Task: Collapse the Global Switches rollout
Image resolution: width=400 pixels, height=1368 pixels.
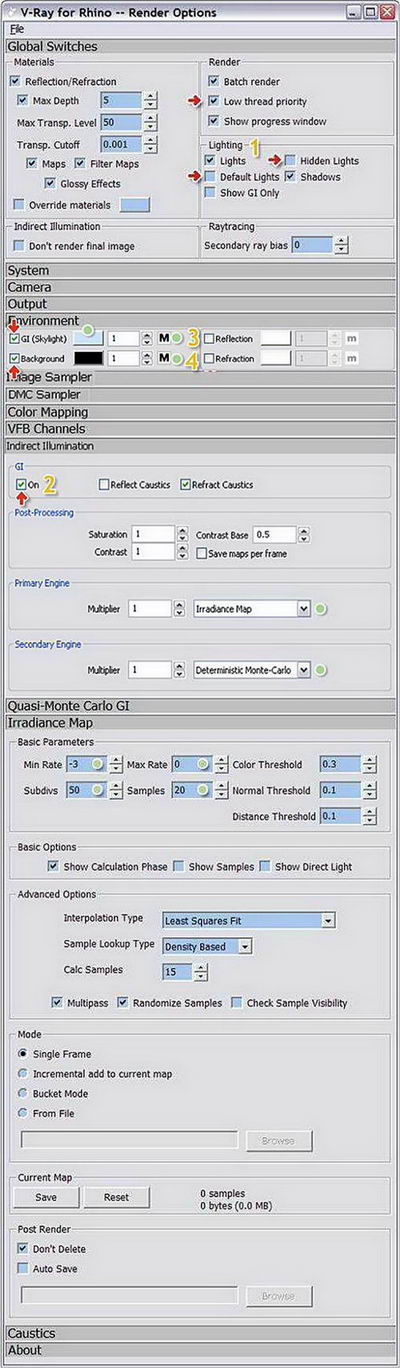Action: click(x=200, y=46)
